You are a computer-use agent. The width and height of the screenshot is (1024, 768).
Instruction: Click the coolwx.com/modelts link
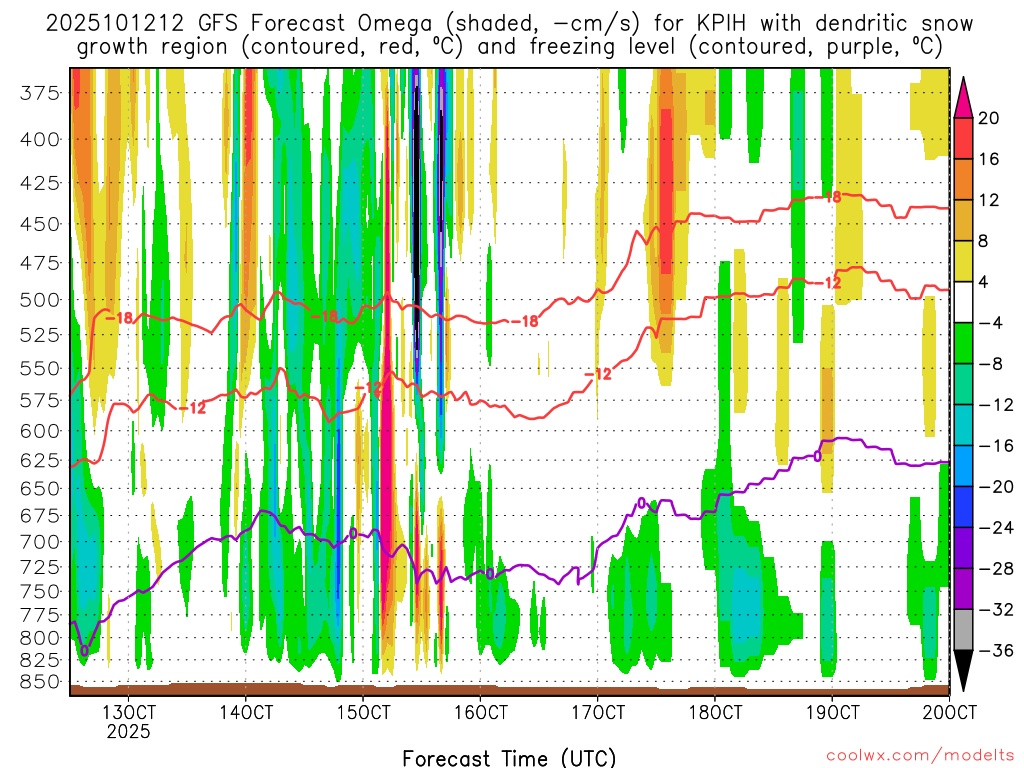(919, 756)
